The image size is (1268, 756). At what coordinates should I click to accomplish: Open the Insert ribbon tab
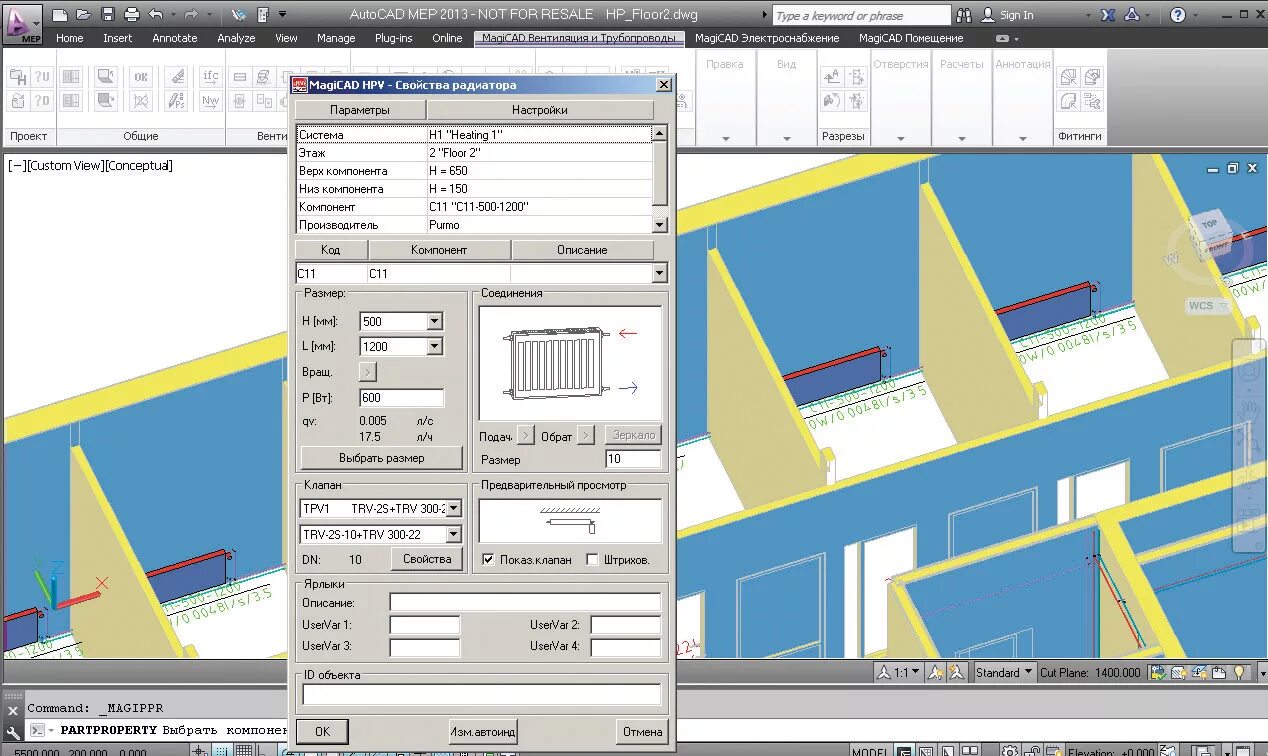[117, 38]
